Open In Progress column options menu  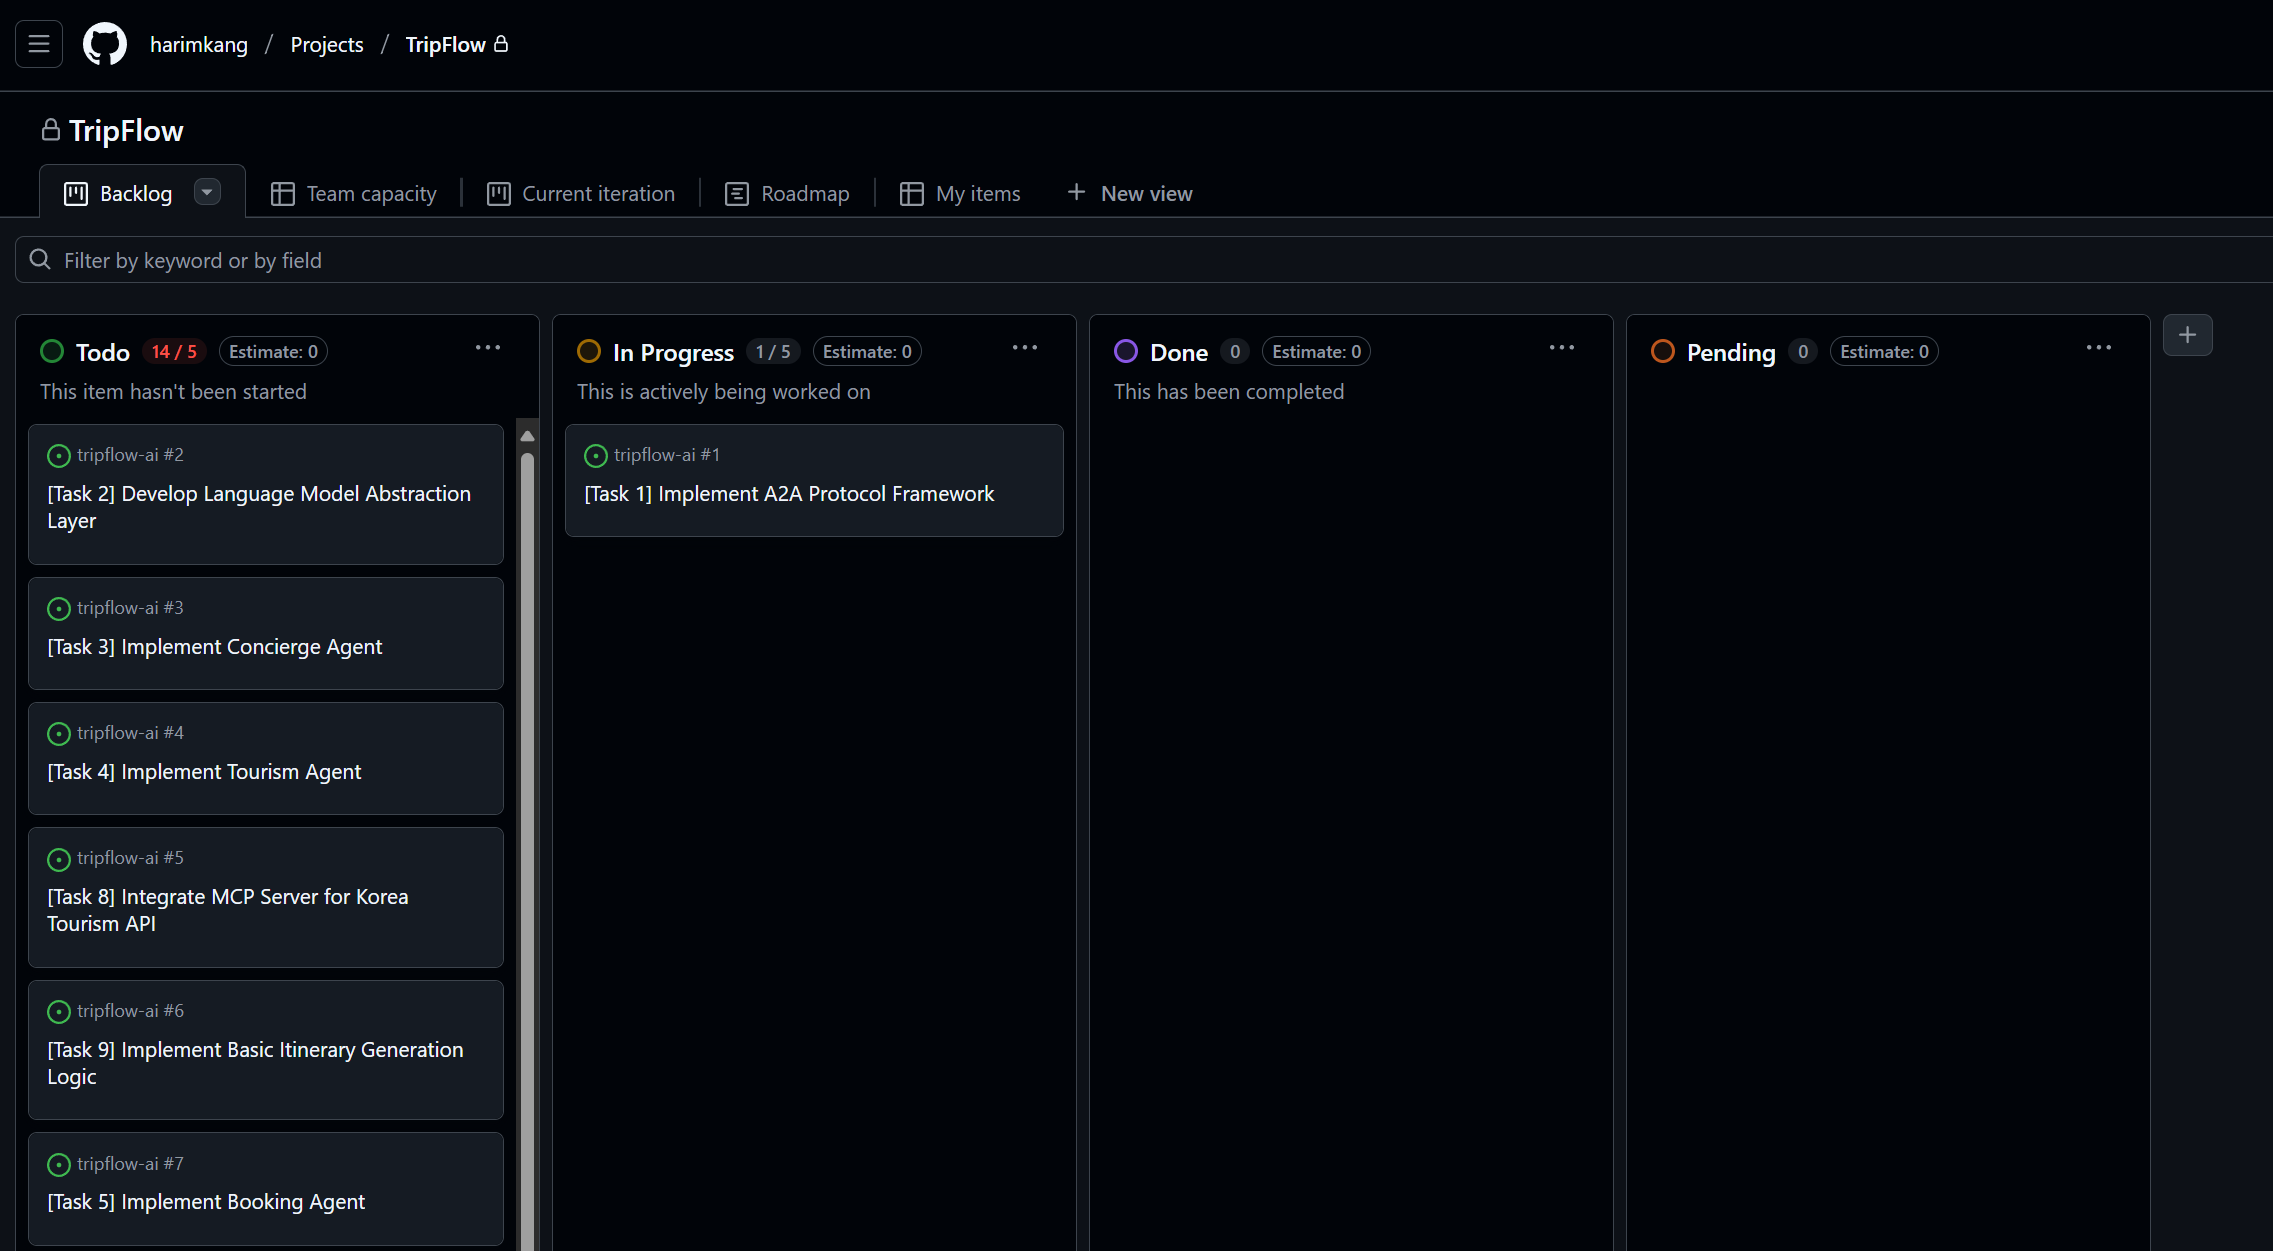click(1025, 348)
